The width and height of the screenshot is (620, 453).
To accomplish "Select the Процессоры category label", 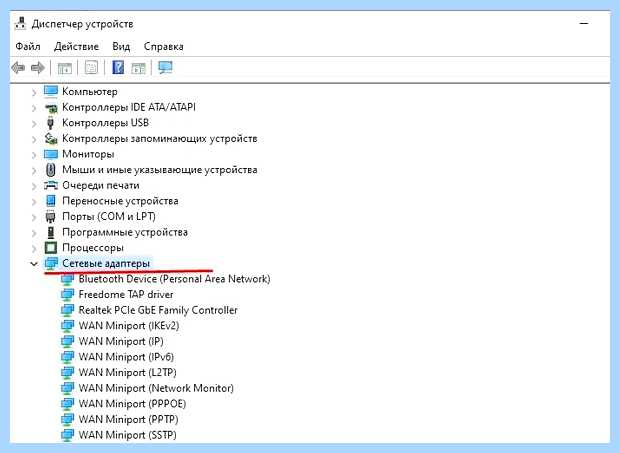I will pyautogui.click(x=93, y=248).
